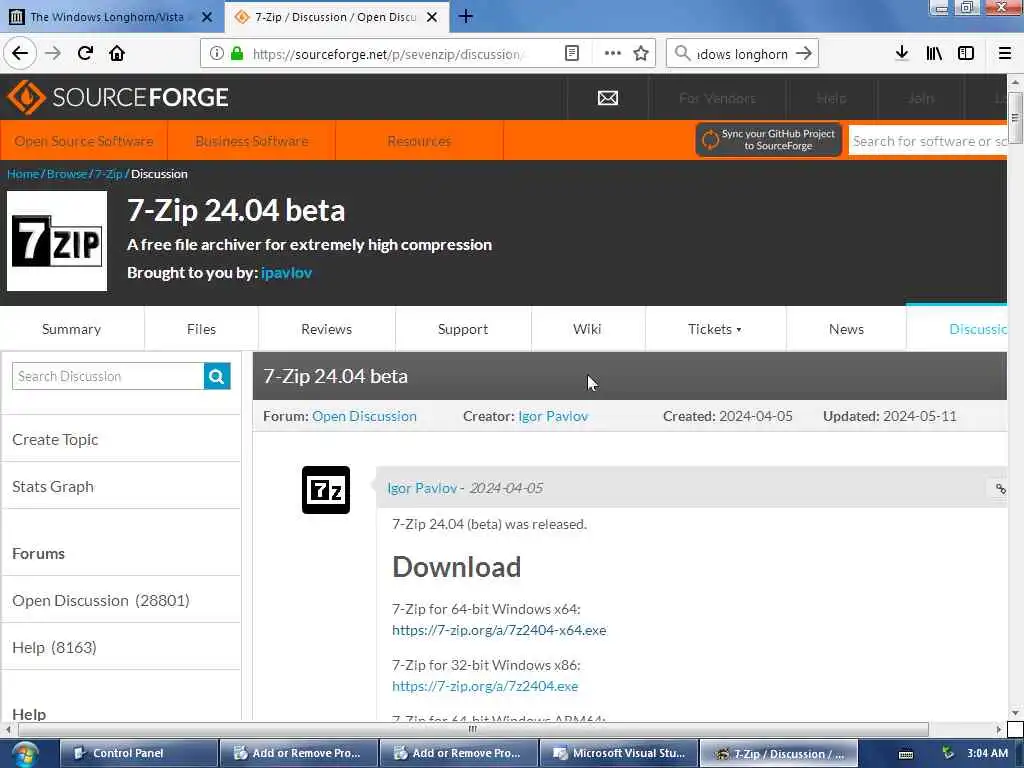Viewport: 1024px width, 768px height.
Task: Open the creator Igor Pavlov link
Action: tap(553, 416)
